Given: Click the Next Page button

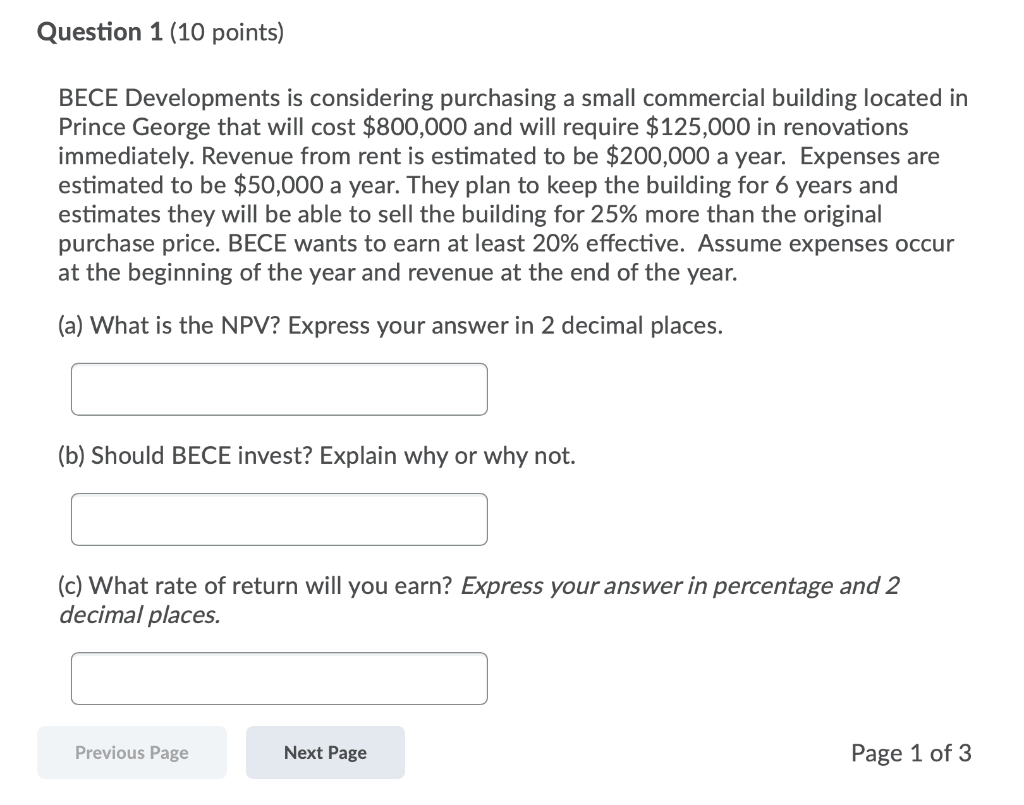Looking at the screenshot, I should pos(325,752).
